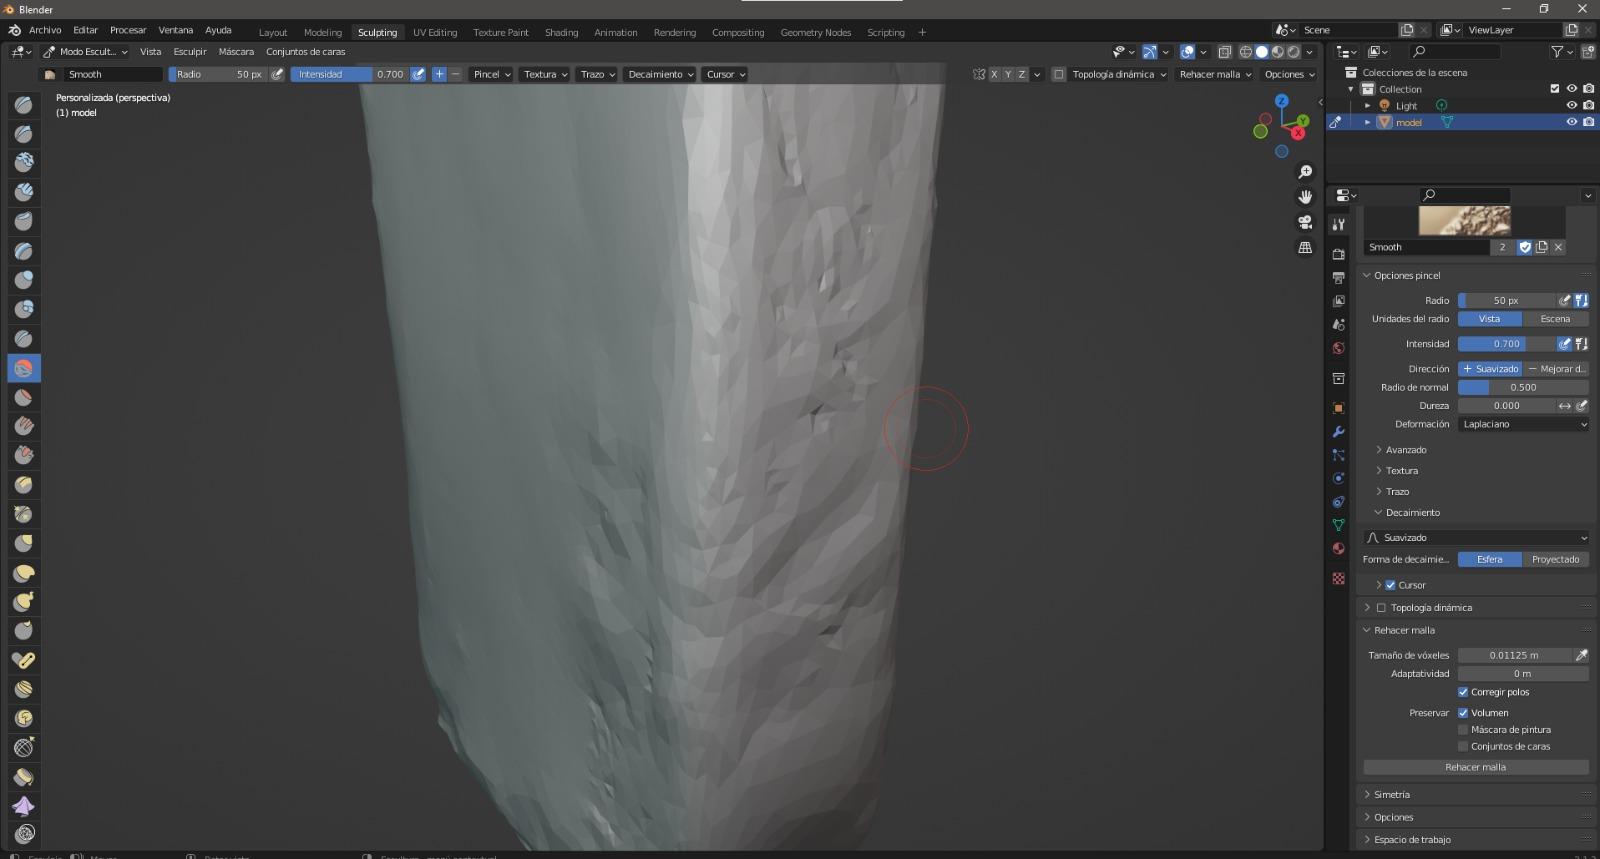Select the Clay brush tool
The height and width of the screenshot is (859, 1600).
24,163
